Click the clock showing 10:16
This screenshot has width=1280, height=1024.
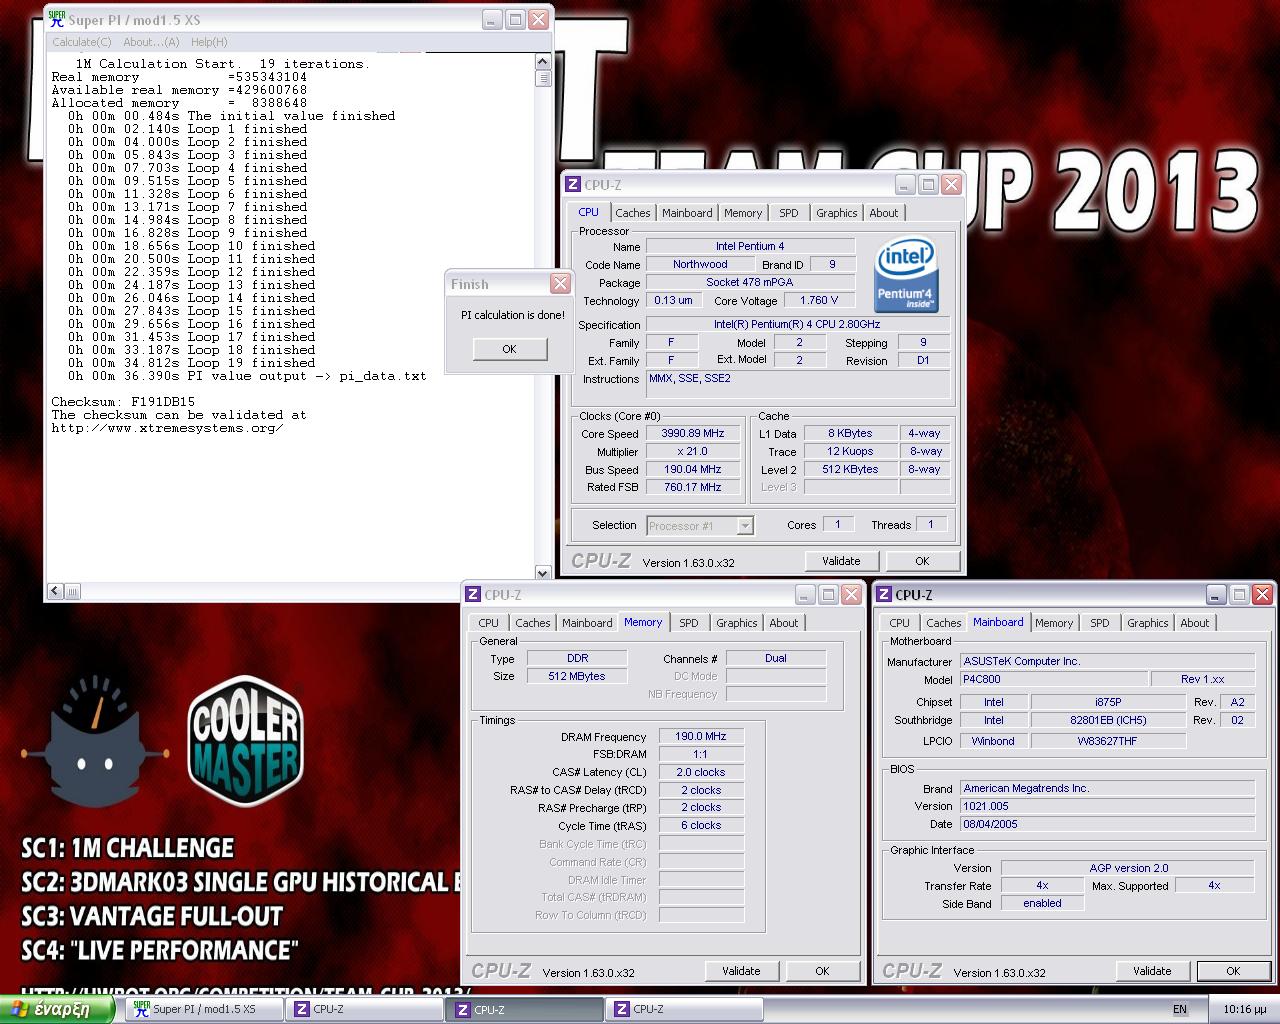point(1244,1009)
